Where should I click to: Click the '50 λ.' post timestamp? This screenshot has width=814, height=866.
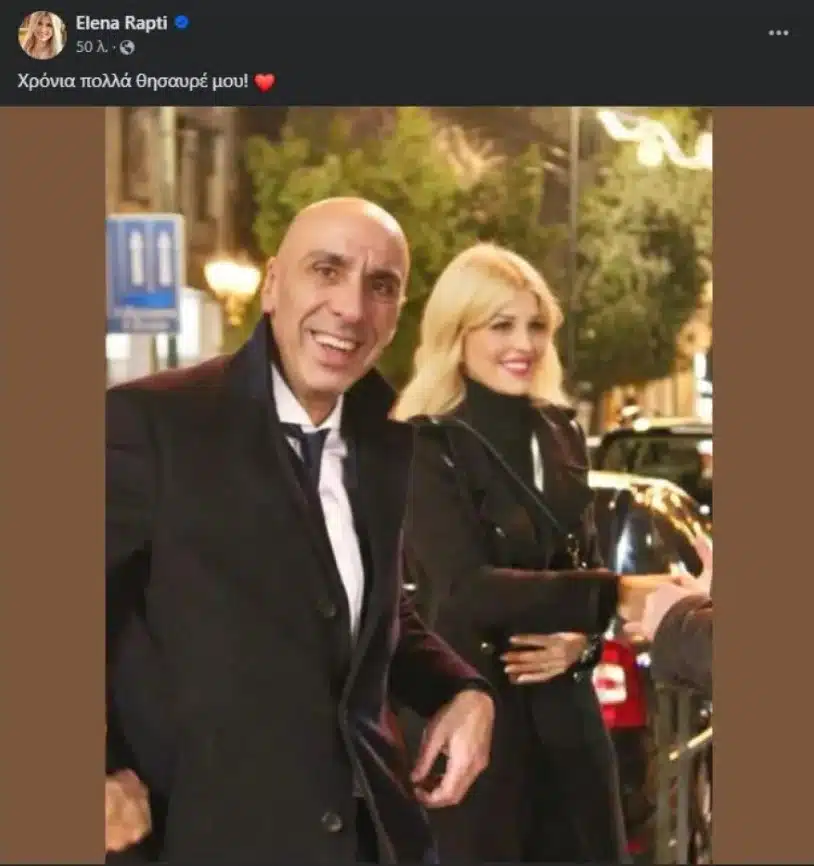[91, 47]
